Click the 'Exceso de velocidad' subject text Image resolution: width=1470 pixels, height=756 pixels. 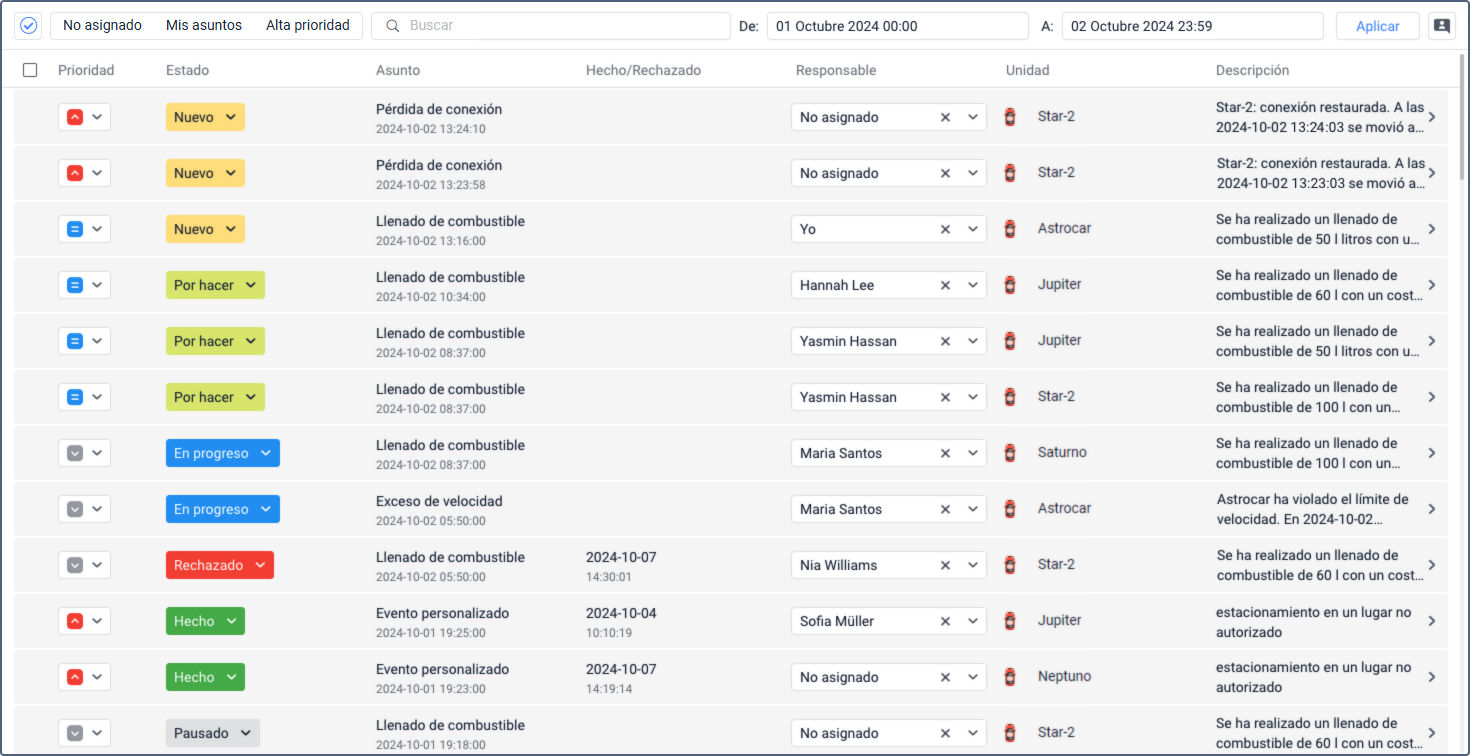(x=439, y=501)
